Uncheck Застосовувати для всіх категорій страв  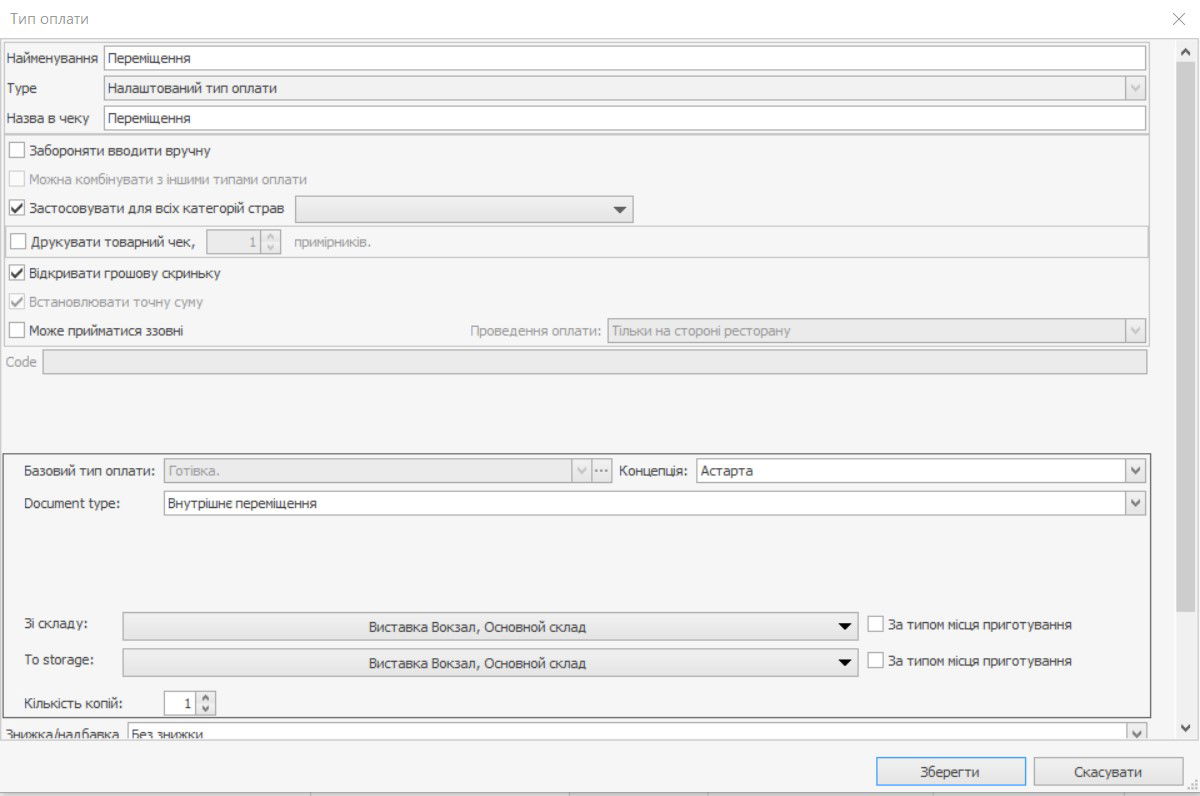(x=17, y=209)
